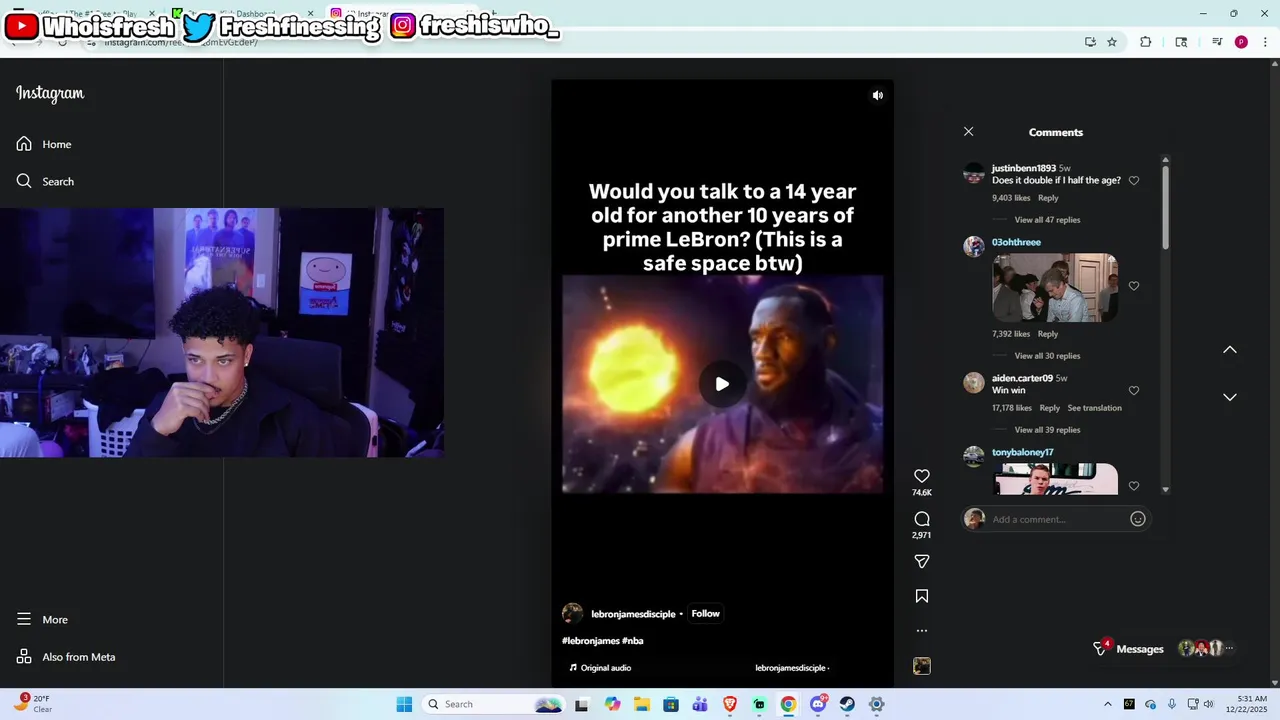The height and width of the screenshot is (720, 1280).
Task: Expand View all 47 replies
Action: [x=1047, y=220]
